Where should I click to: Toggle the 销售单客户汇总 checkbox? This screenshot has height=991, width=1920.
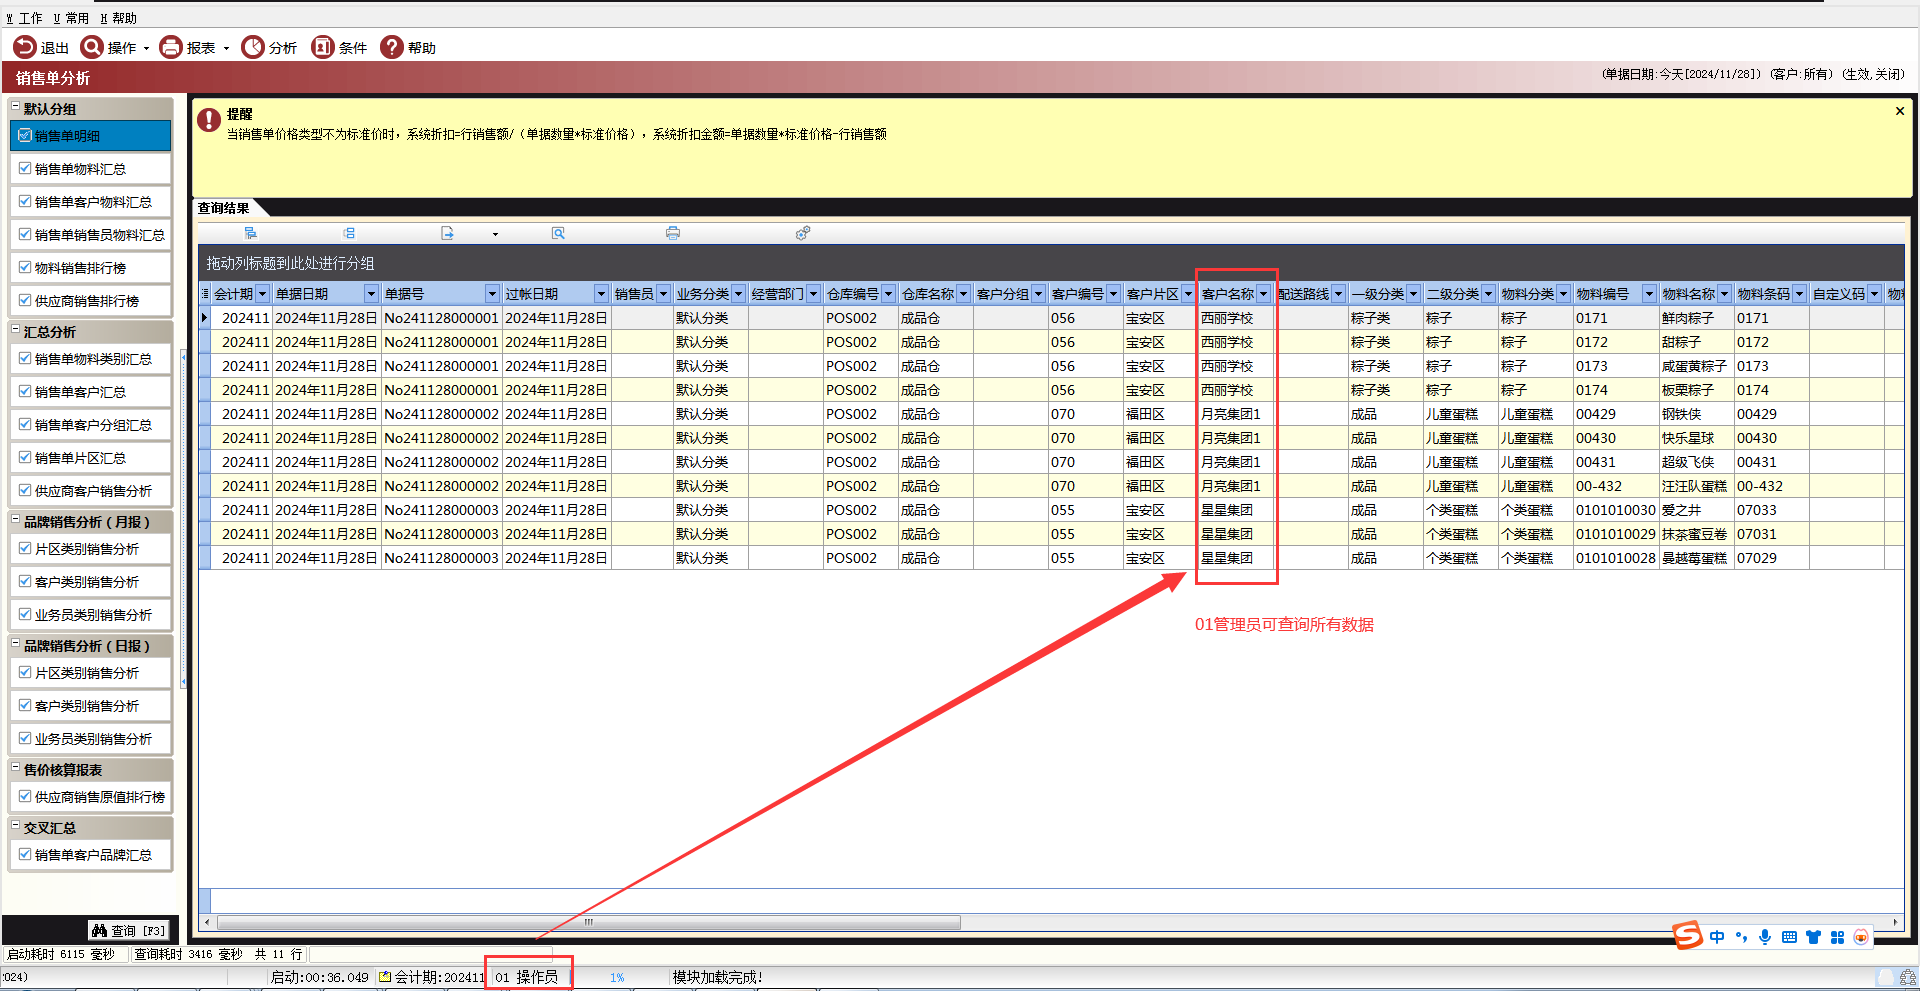tap(25, 392)
